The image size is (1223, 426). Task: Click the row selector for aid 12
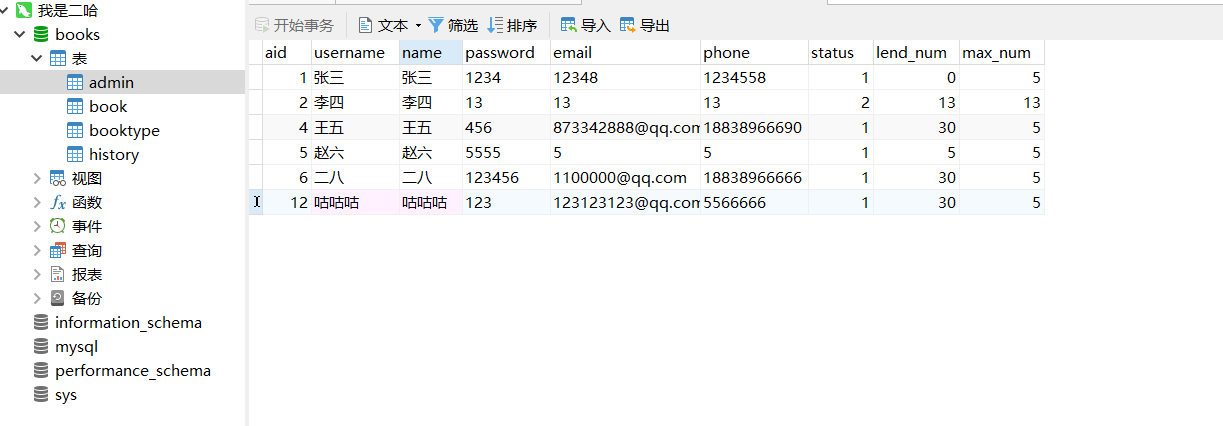255,203
